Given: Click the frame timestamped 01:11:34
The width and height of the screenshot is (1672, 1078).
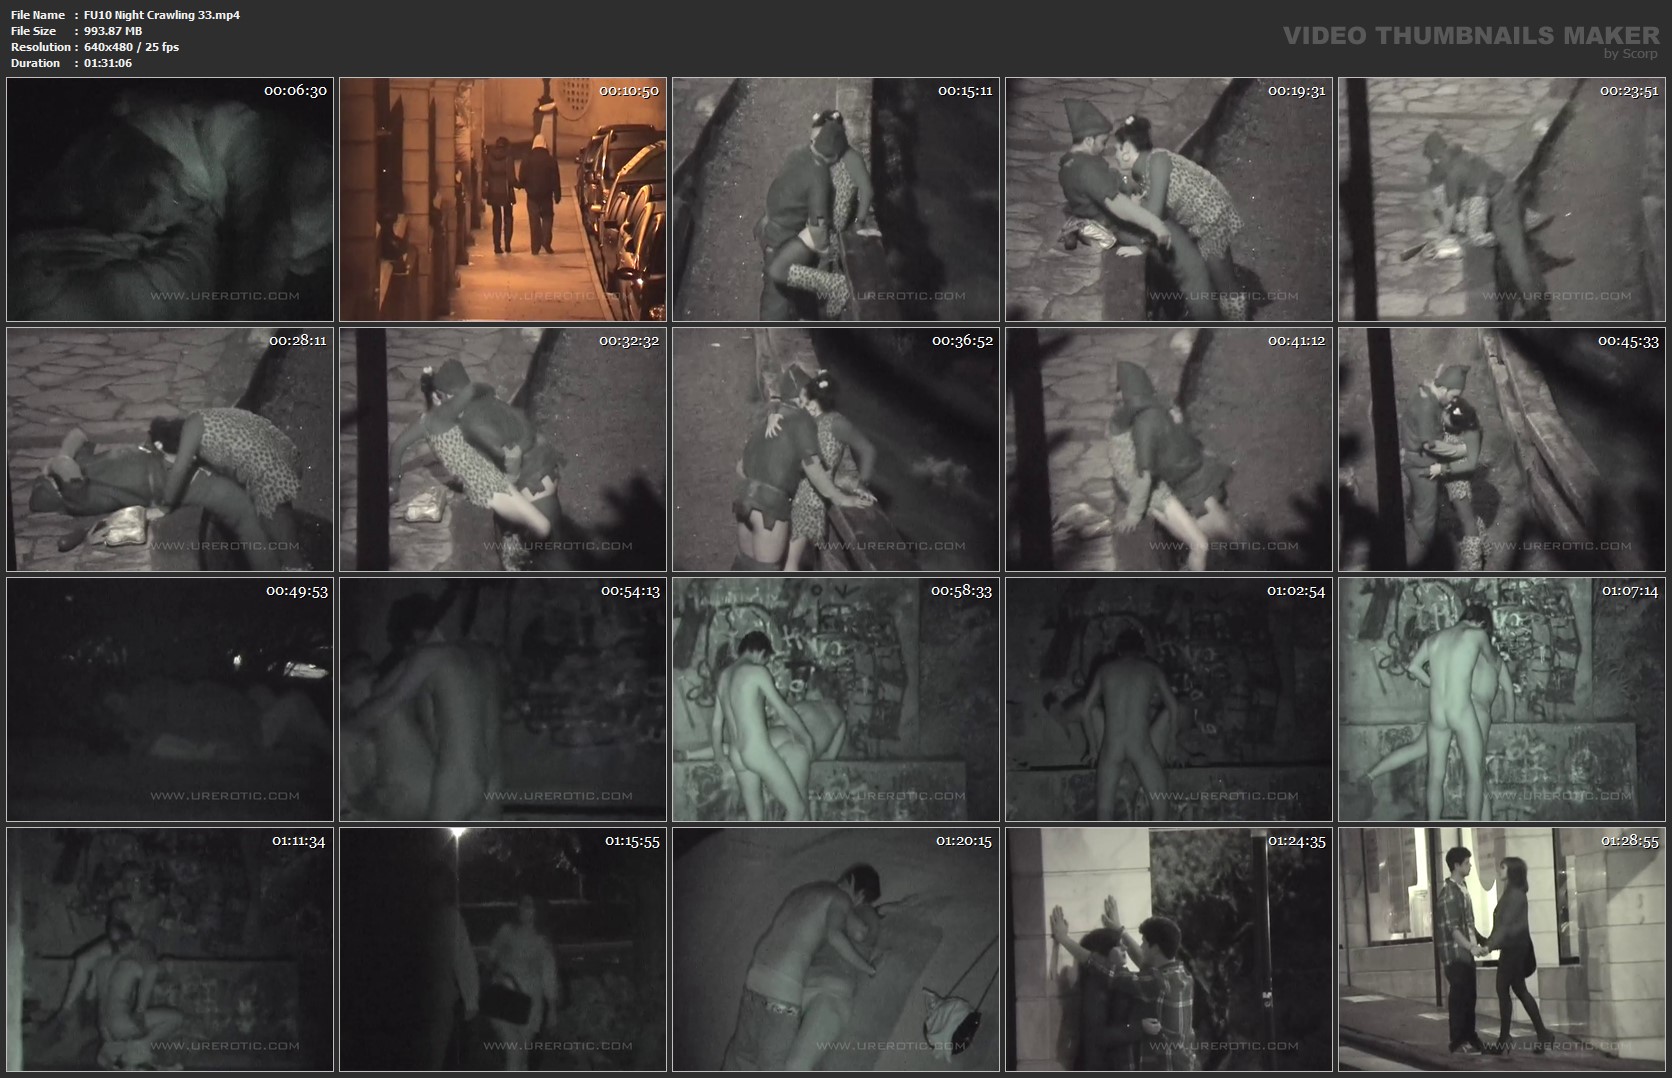Looking at the screenshot, I should pyautogui.click(x=170, y=949).
